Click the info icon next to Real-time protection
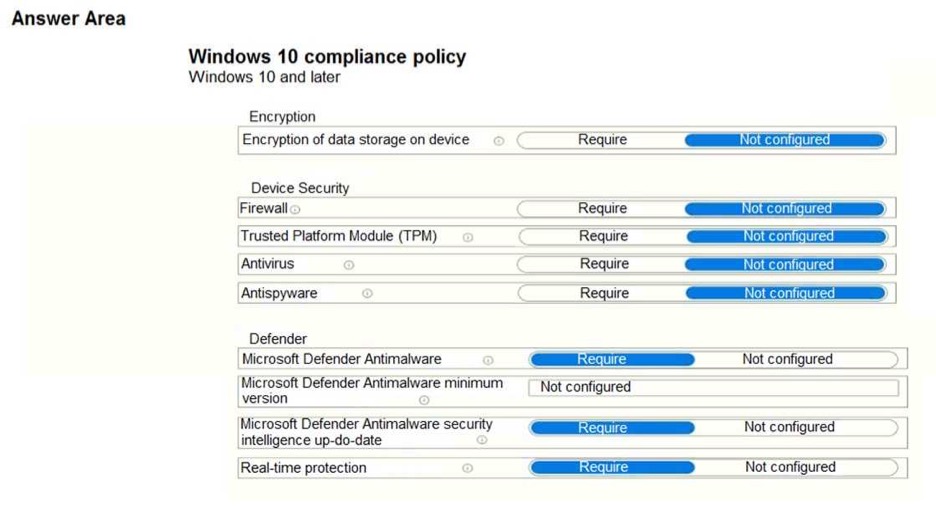Screen dimensions: 936x508 tap(467, 468)
